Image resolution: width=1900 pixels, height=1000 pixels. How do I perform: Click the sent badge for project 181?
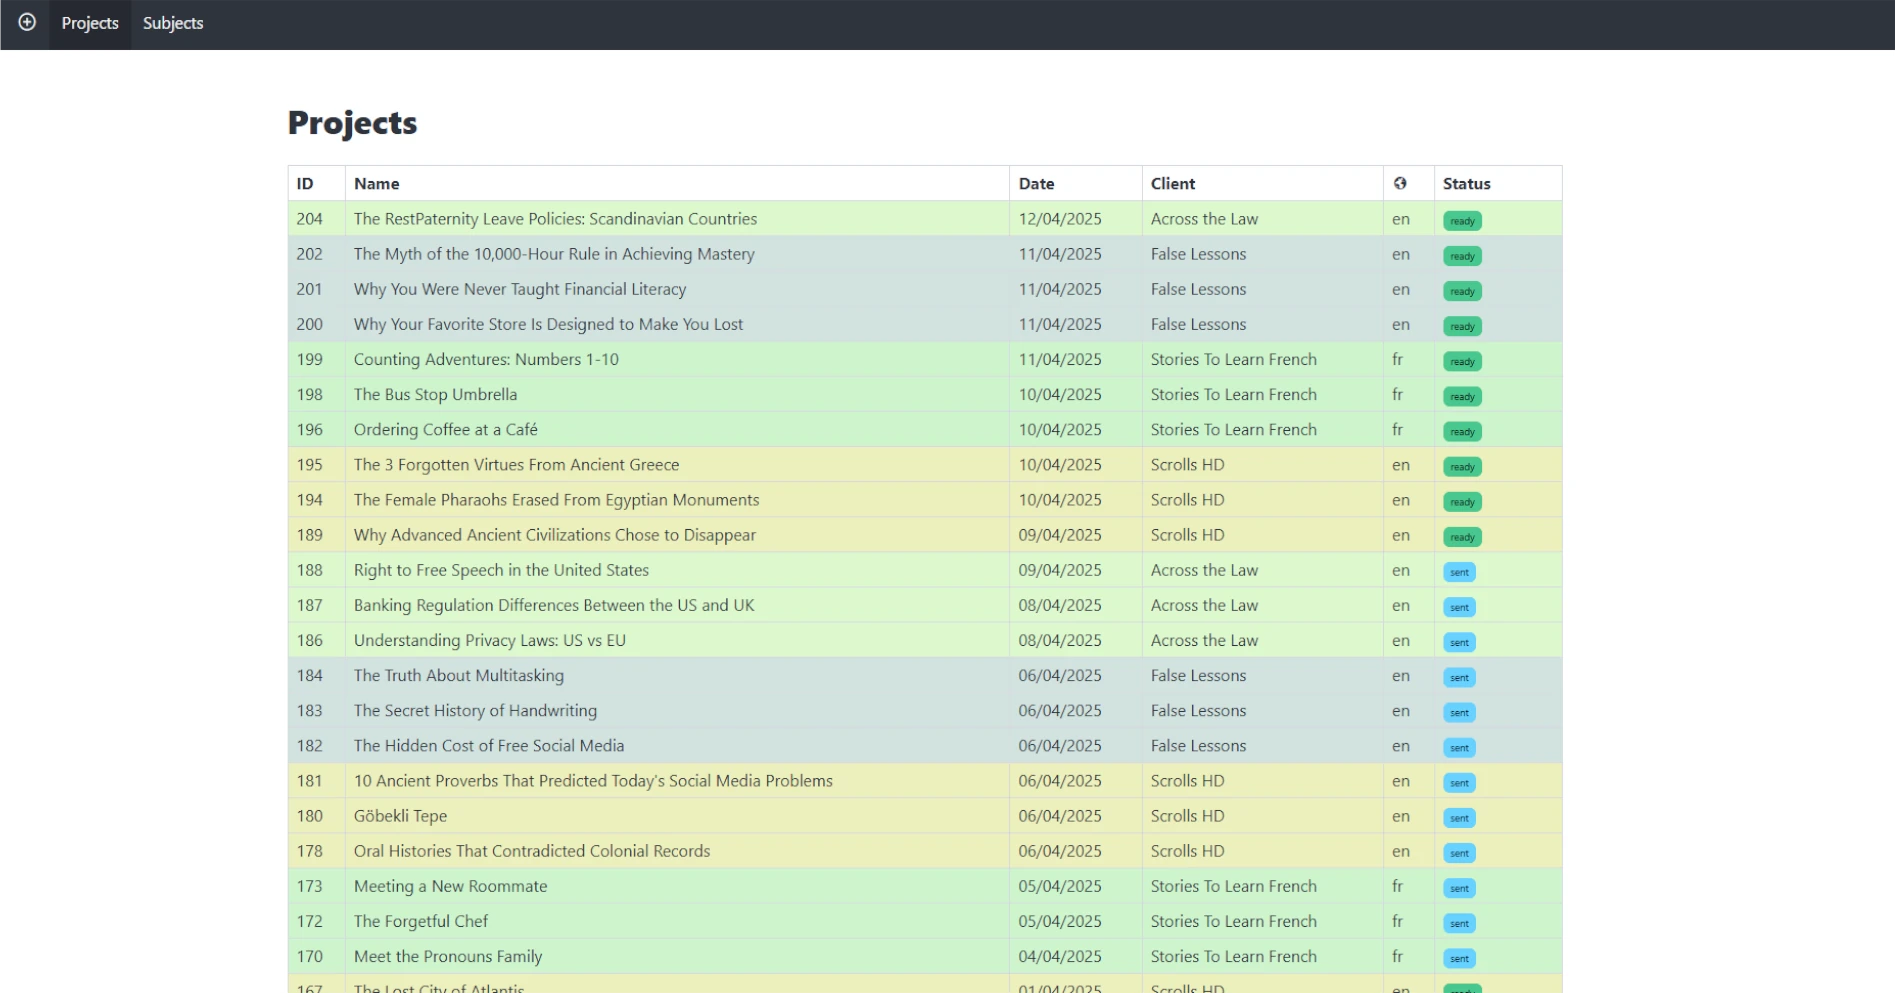(1459, 783)
